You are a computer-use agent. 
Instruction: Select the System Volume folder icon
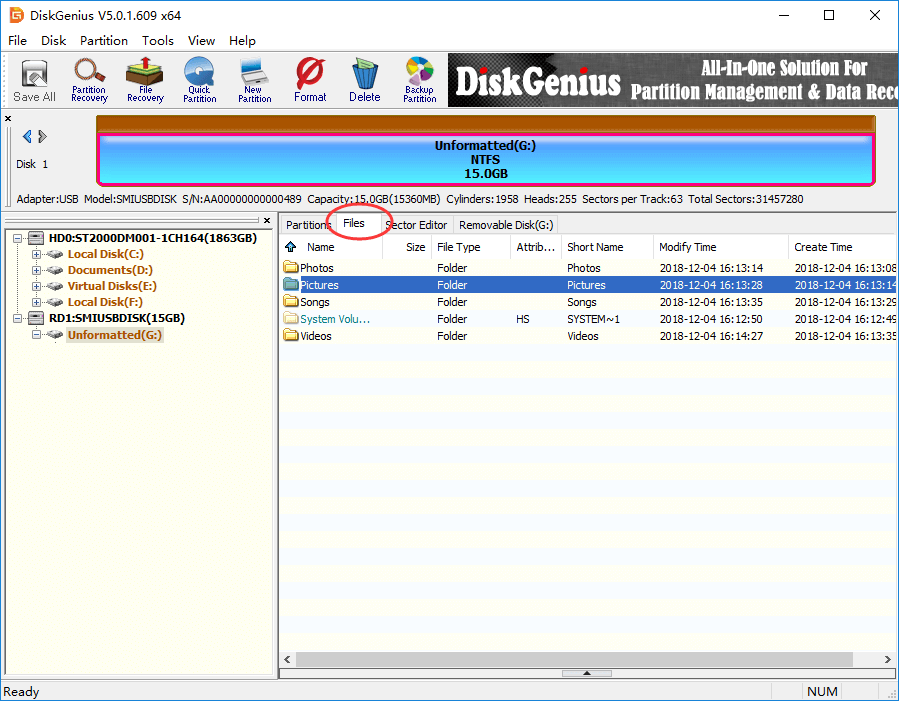coord(291,319)
